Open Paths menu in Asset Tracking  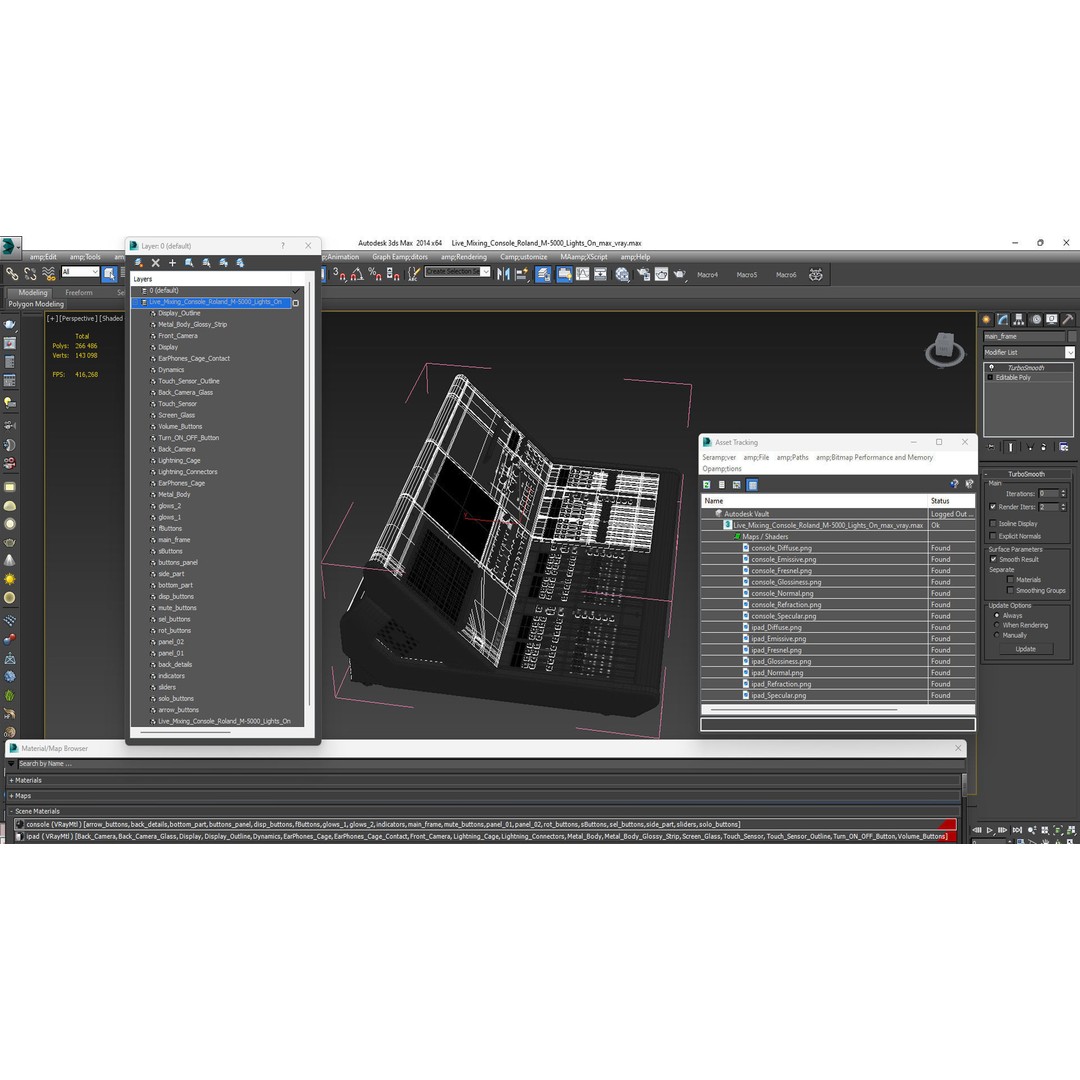tap(792, 457)
